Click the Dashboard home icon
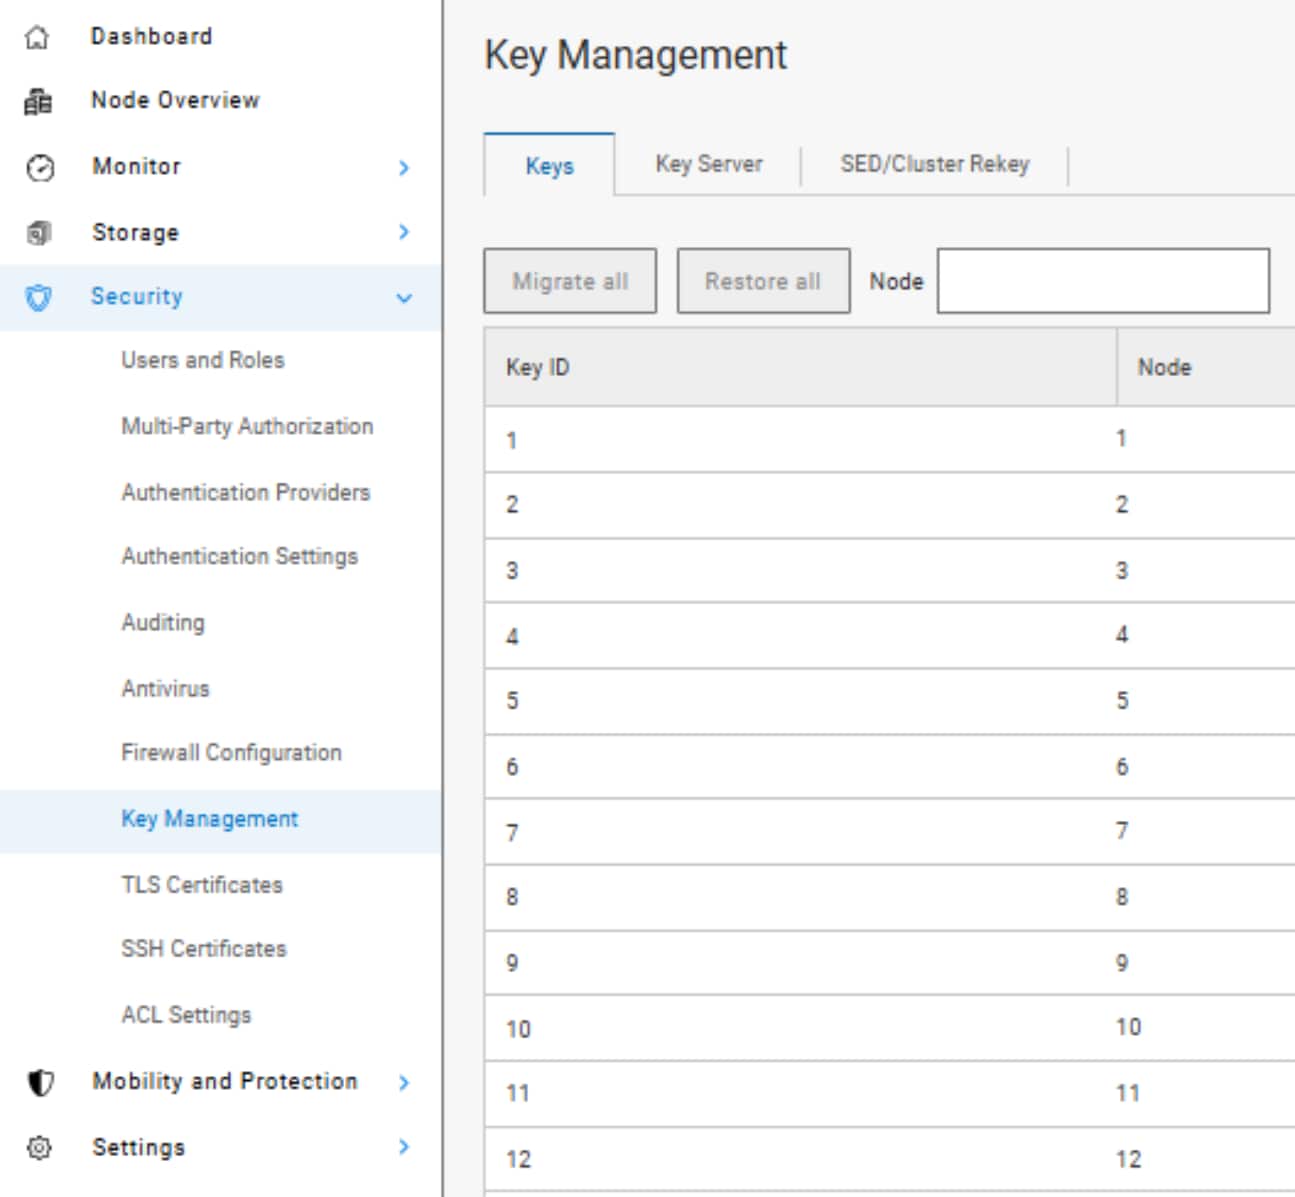The height and width of the screenshot is (1197, 1295). pyautogui.click(x=37, y=37)
